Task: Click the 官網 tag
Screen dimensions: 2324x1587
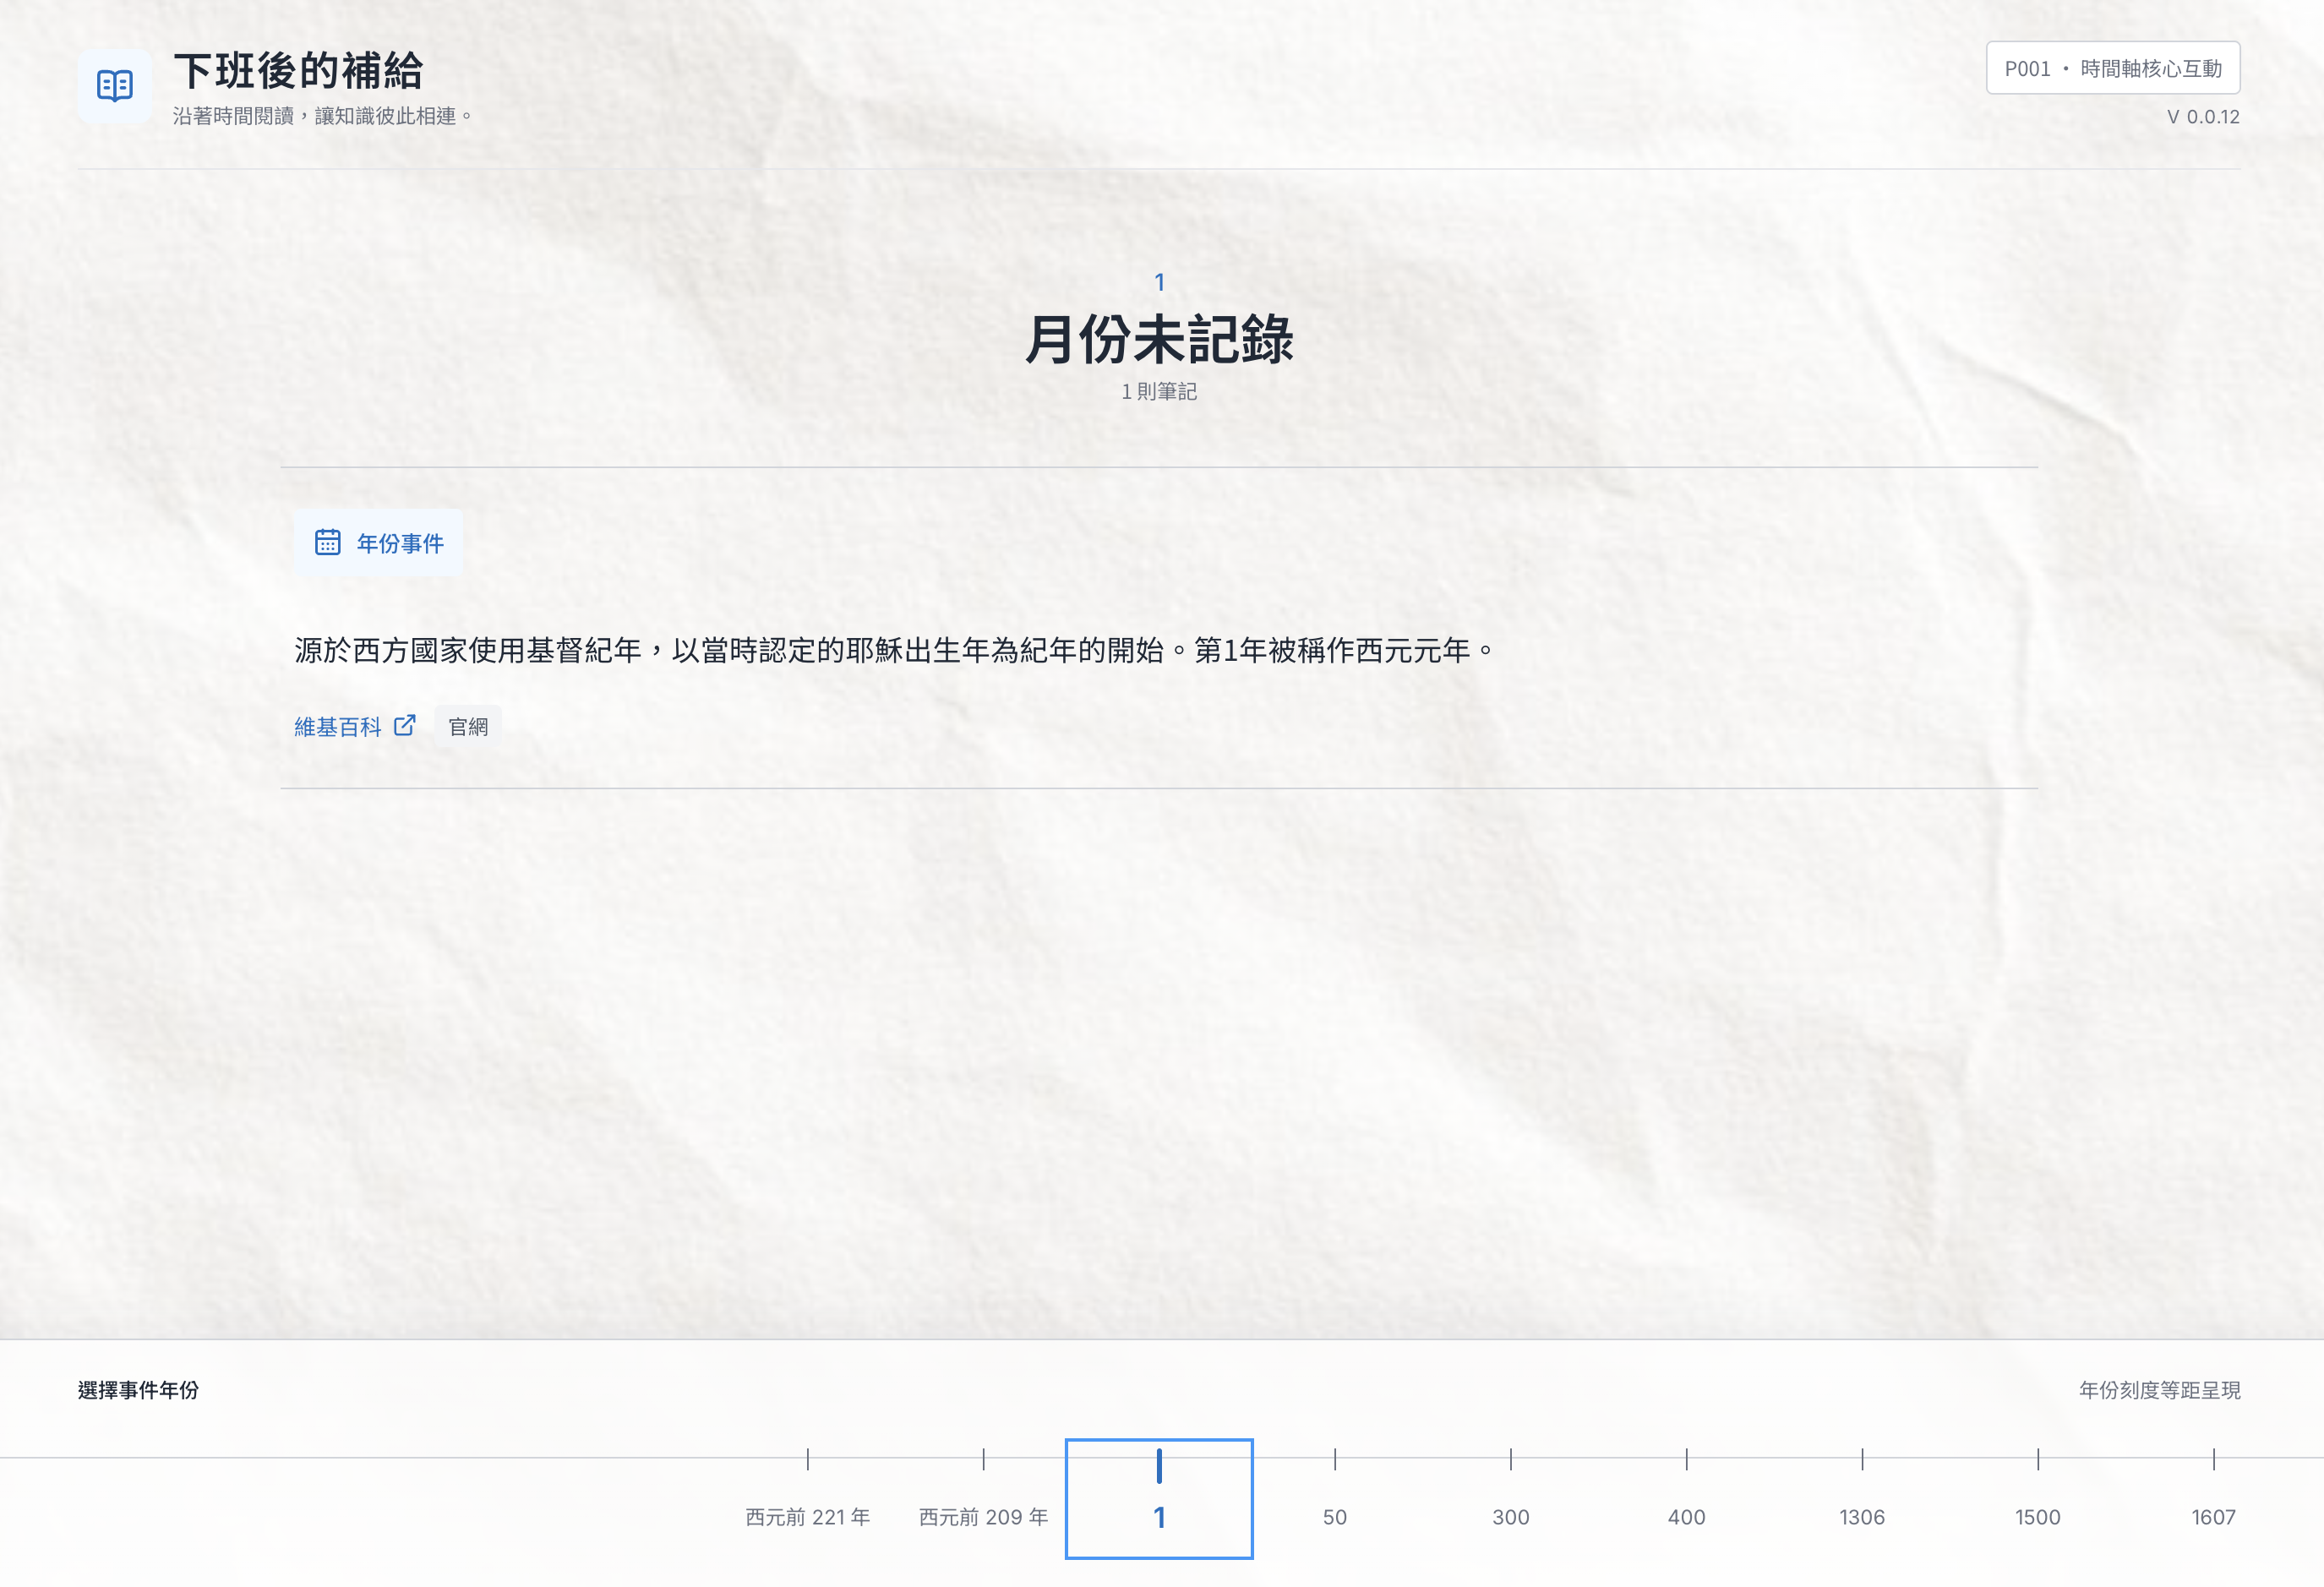Action: pos(468,726)
